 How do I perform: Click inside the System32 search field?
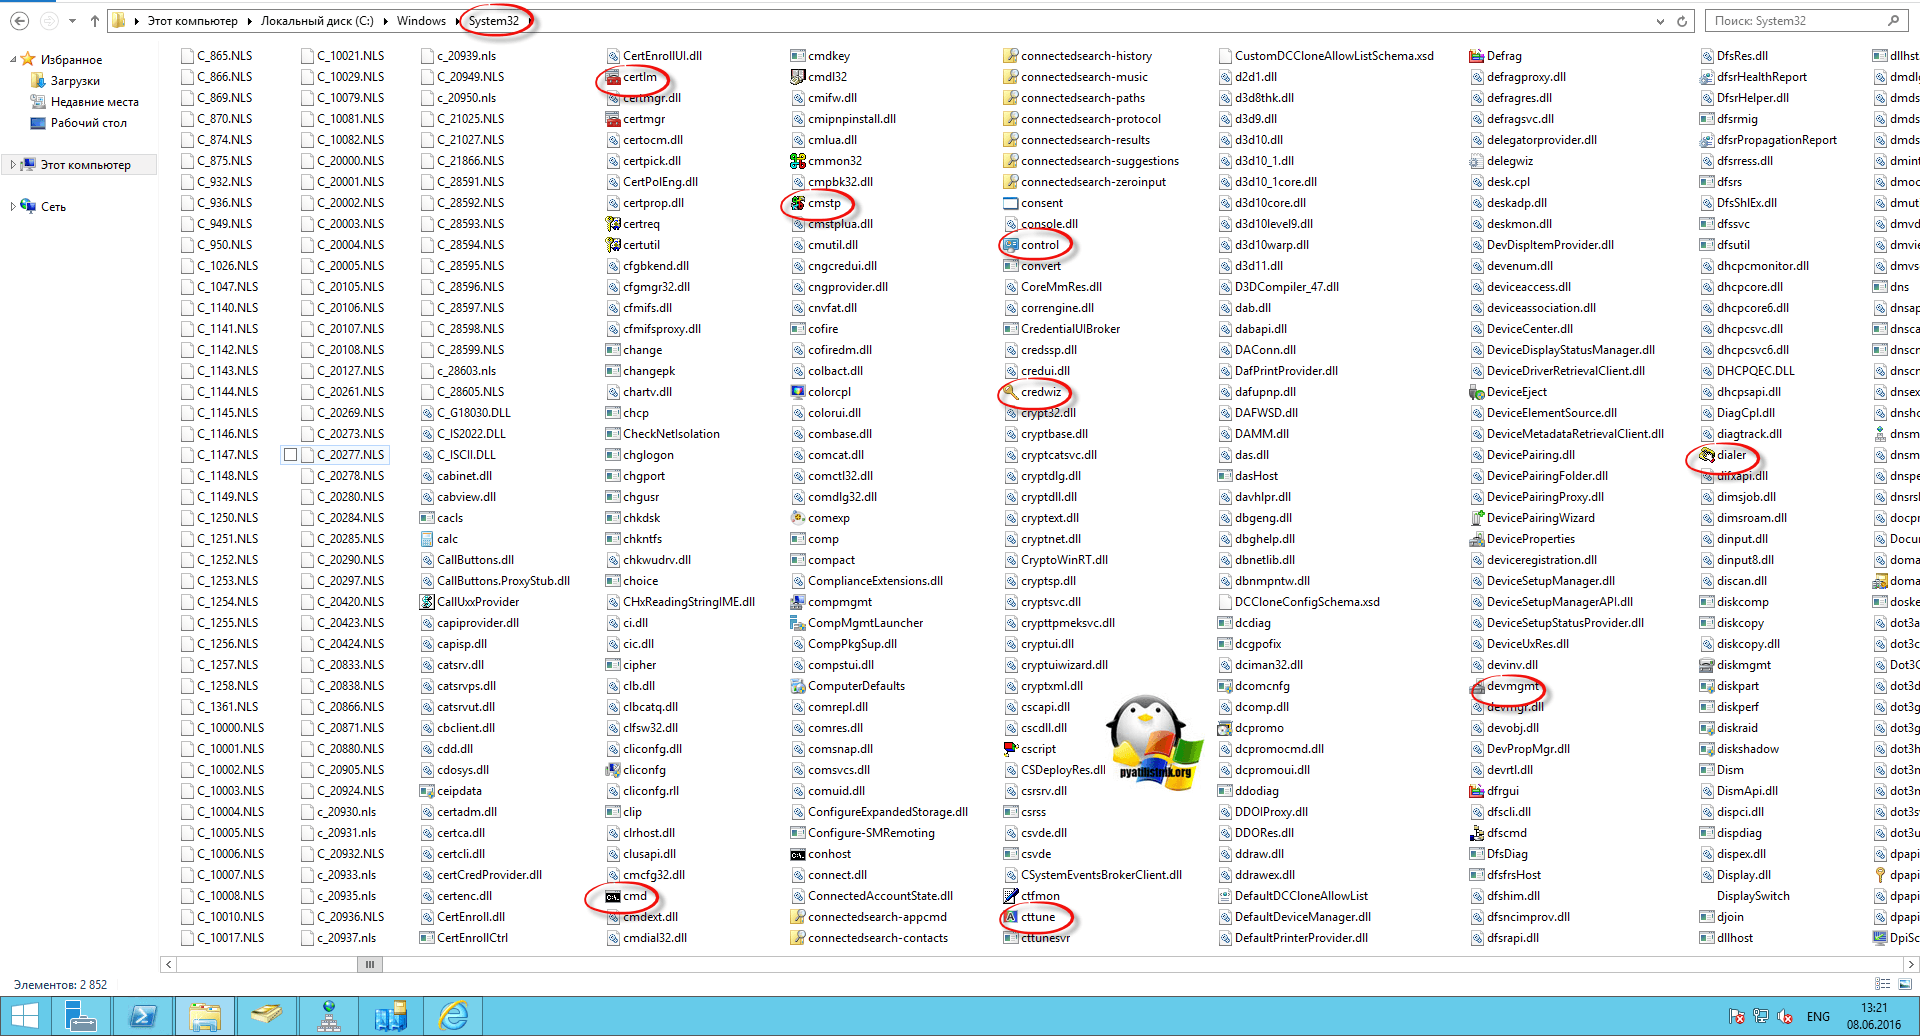[x=1800, y=20]
